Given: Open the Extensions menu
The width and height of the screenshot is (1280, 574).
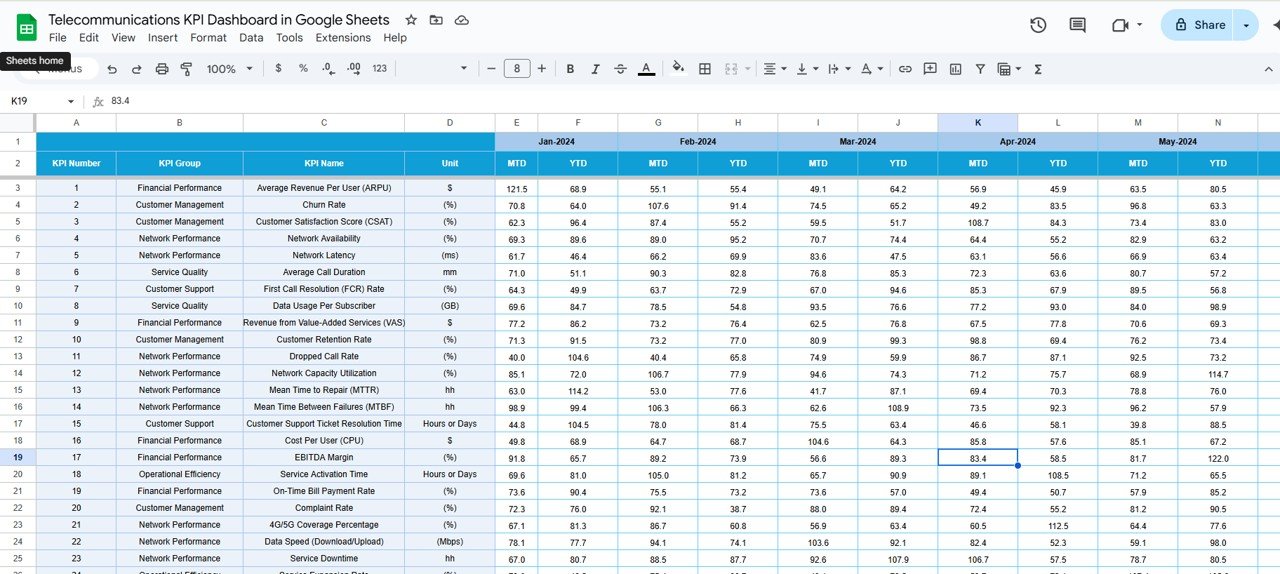Looking at the screenshot, I should [343, 37].
